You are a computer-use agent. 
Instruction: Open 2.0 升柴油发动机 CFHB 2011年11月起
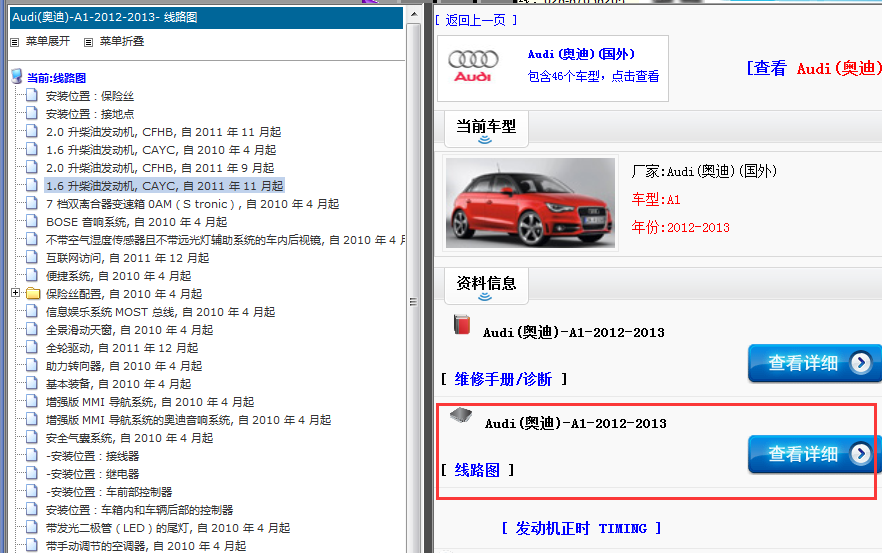(x=163, y=132)
